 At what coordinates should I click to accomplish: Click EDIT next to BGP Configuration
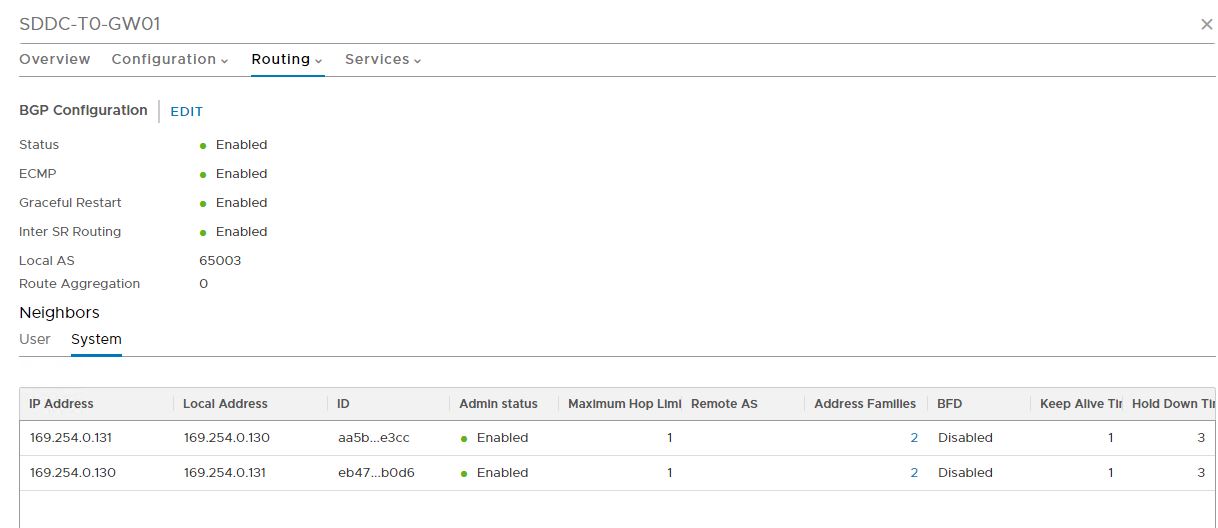pyautogui.click(x=186, y=112)
